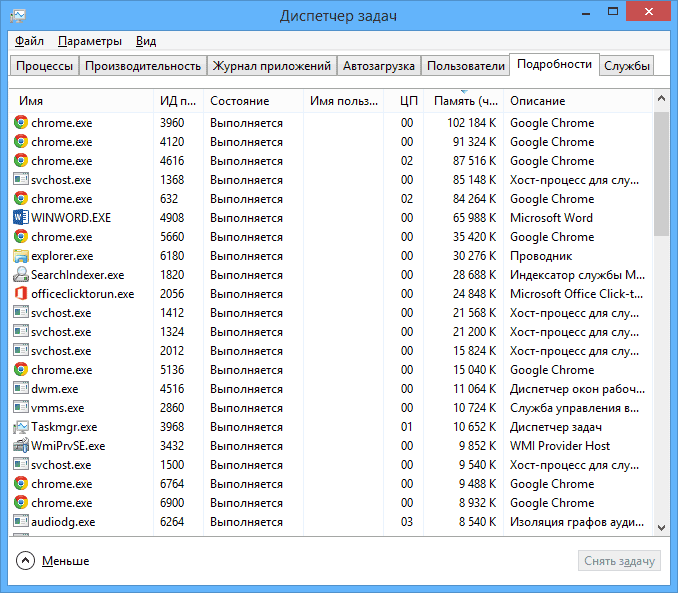The image size is (678, 593).
Task: Click the officeclicktorun.exe Office icon
Action: point(20,294)
